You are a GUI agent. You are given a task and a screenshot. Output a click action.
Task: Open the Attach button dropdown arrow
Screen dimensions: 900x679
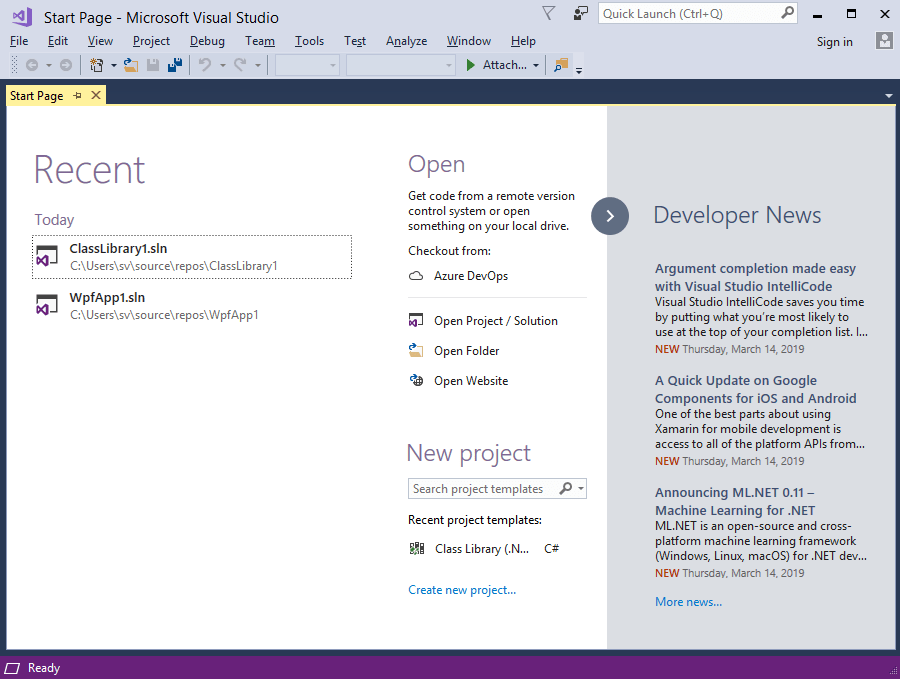(x=536, y=66)
